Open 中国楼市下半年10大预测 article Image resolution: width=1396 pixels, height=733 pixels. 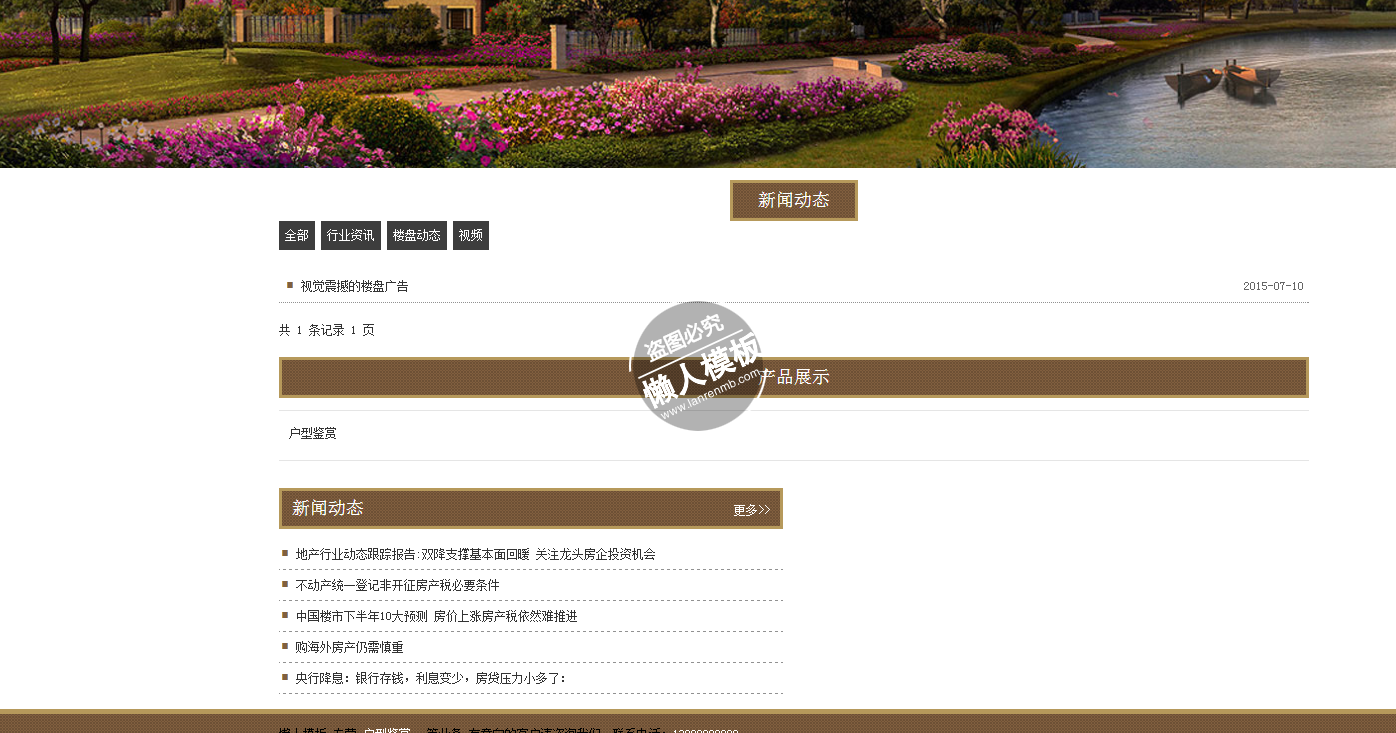click(x=436, y=616)
